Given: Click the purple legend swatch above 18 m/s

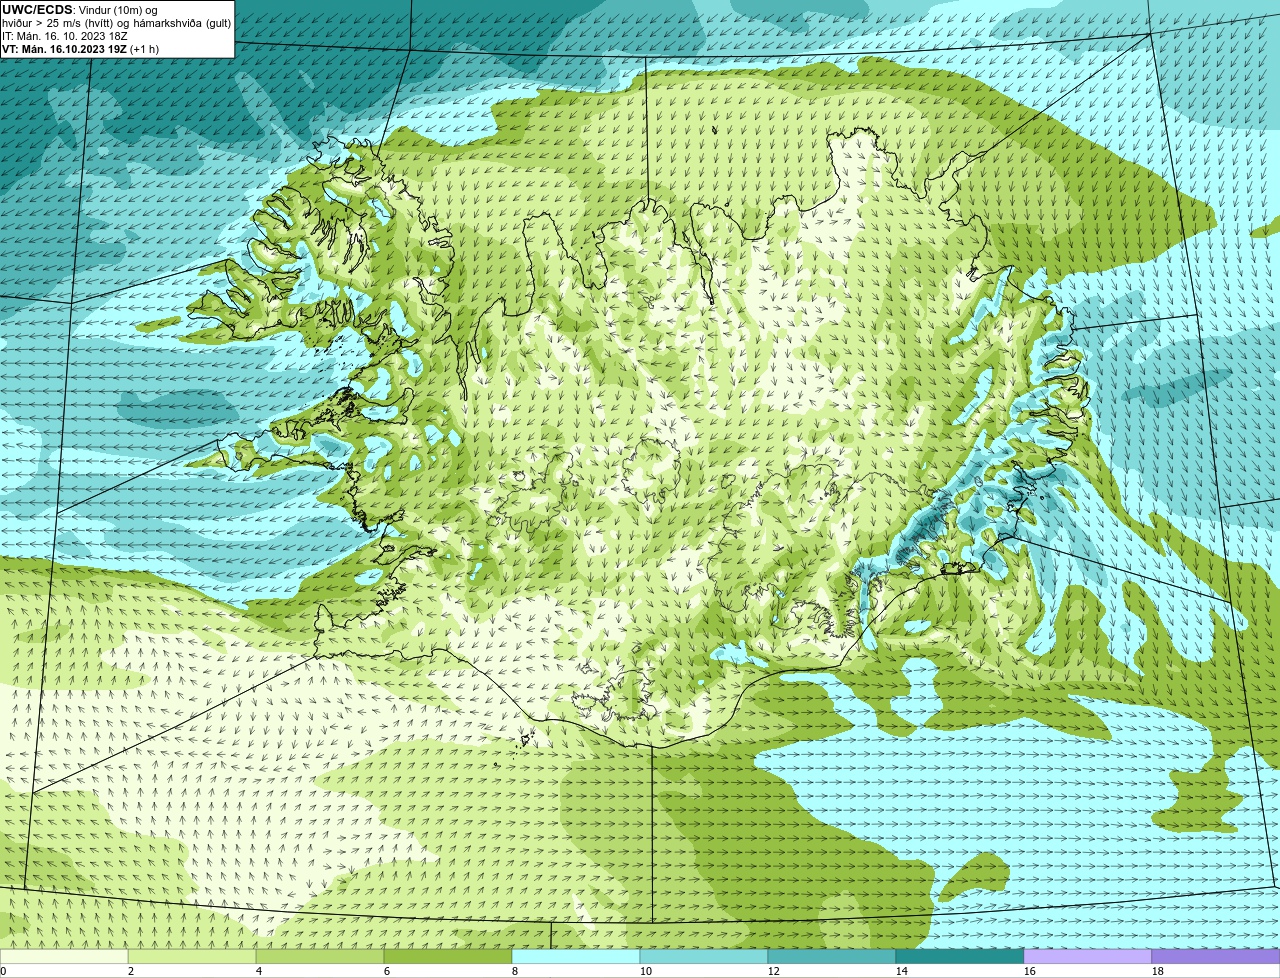Looking at the screenshot, I should click(1216, 956).
